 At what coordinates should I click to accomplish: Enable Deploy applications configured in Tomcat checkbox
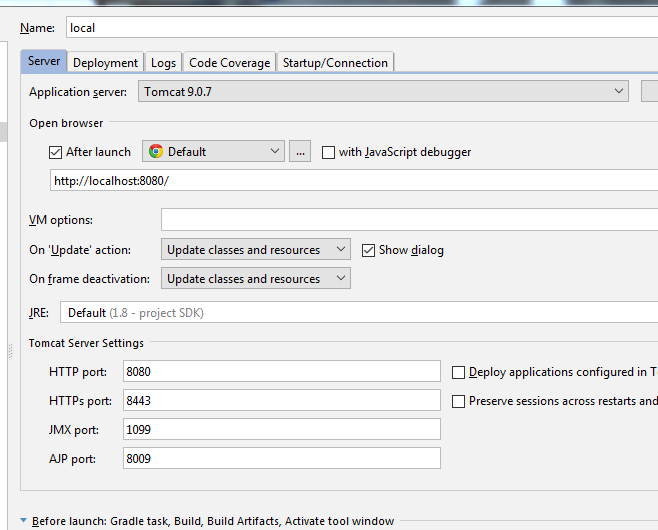(458, 372)
